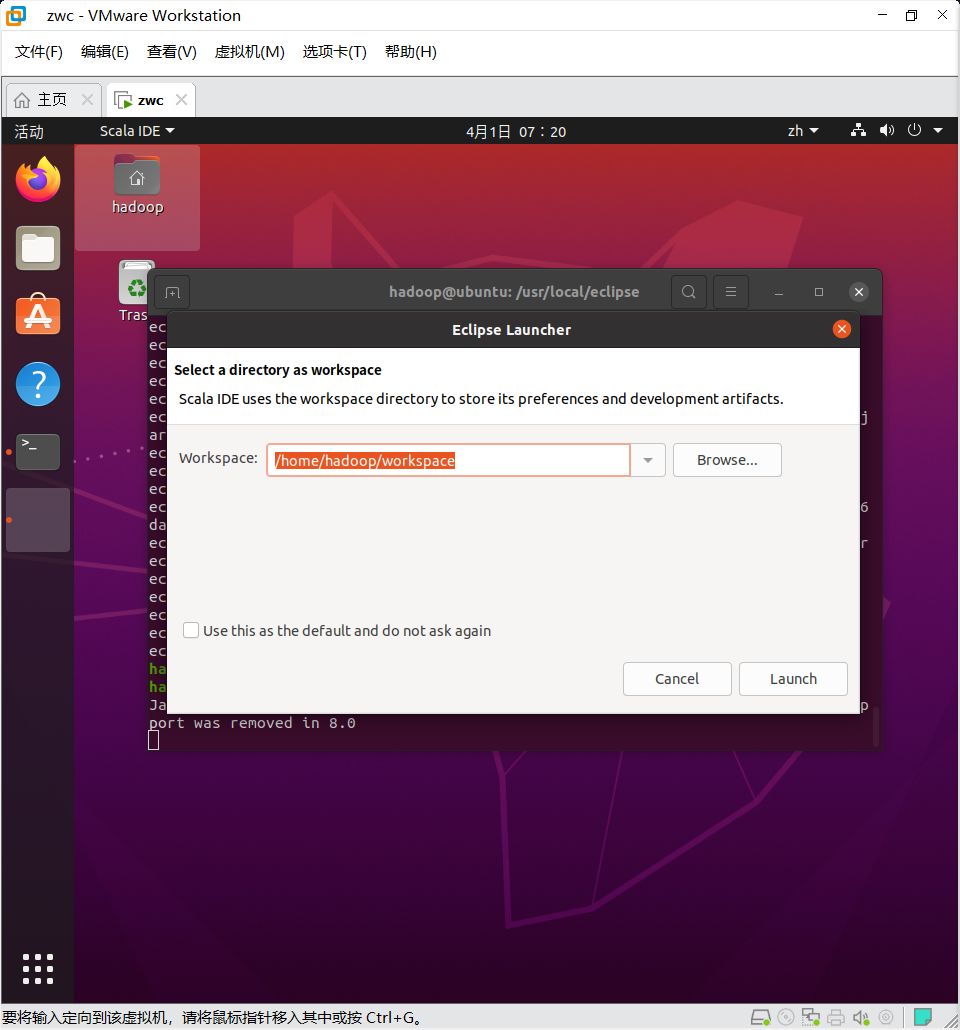Minimize the terminal window
This screenshot has height=1030, width=960.
[x=779, y=292]
